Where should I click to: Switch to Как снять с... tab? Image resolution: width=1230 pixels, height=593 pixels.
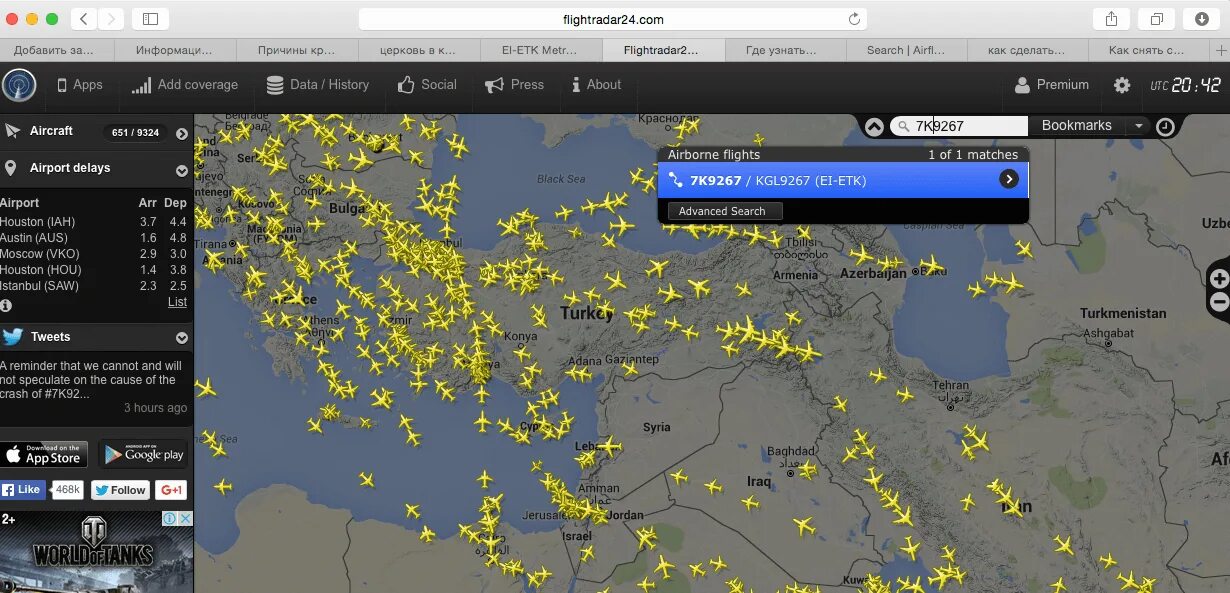(1148, 49)
